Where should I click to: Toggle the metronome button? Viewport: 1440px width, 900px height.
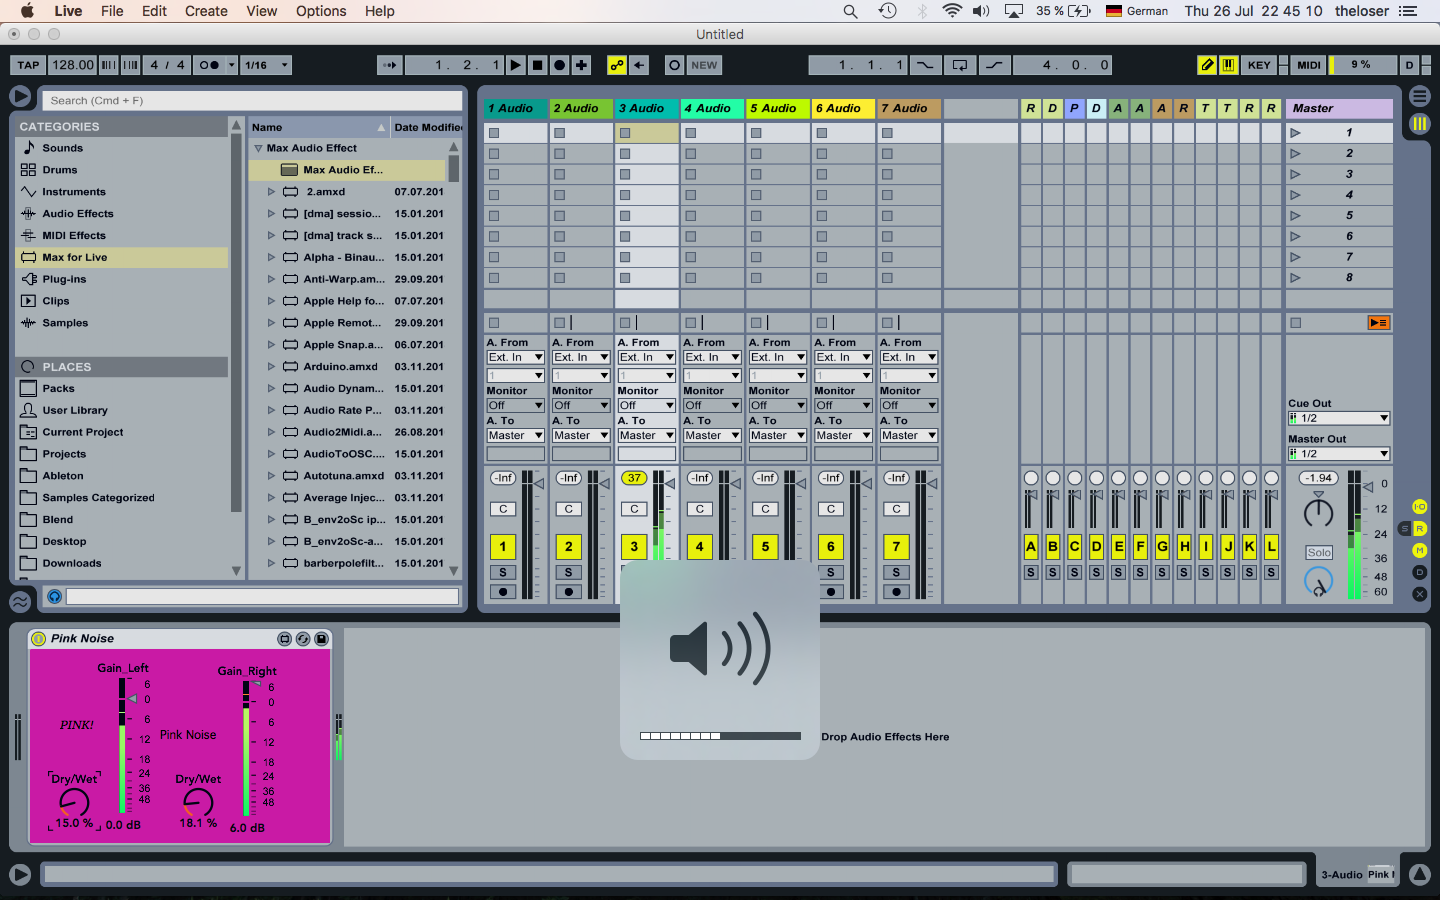[209, 65]
